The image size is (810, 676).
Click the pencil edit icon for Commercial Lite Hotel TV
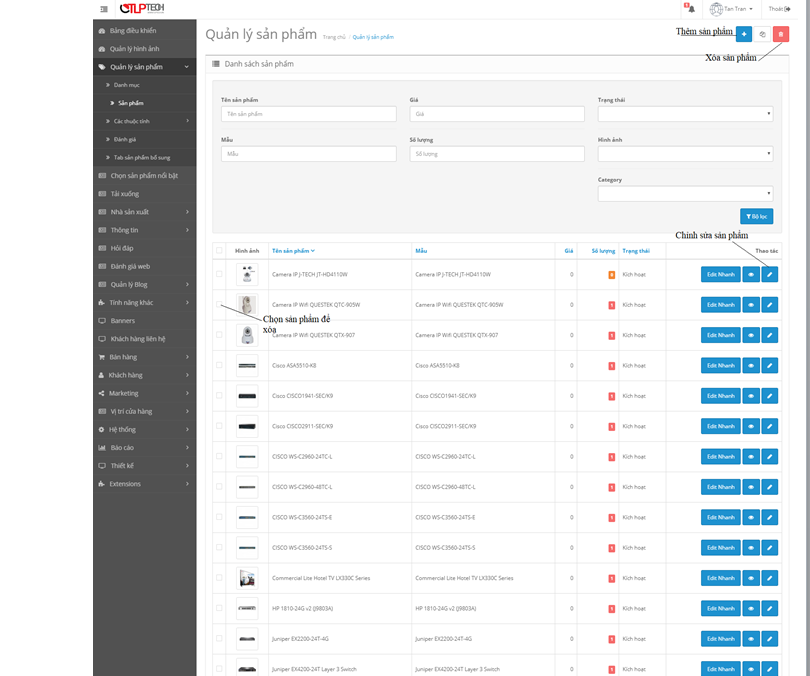pos(770,578)
